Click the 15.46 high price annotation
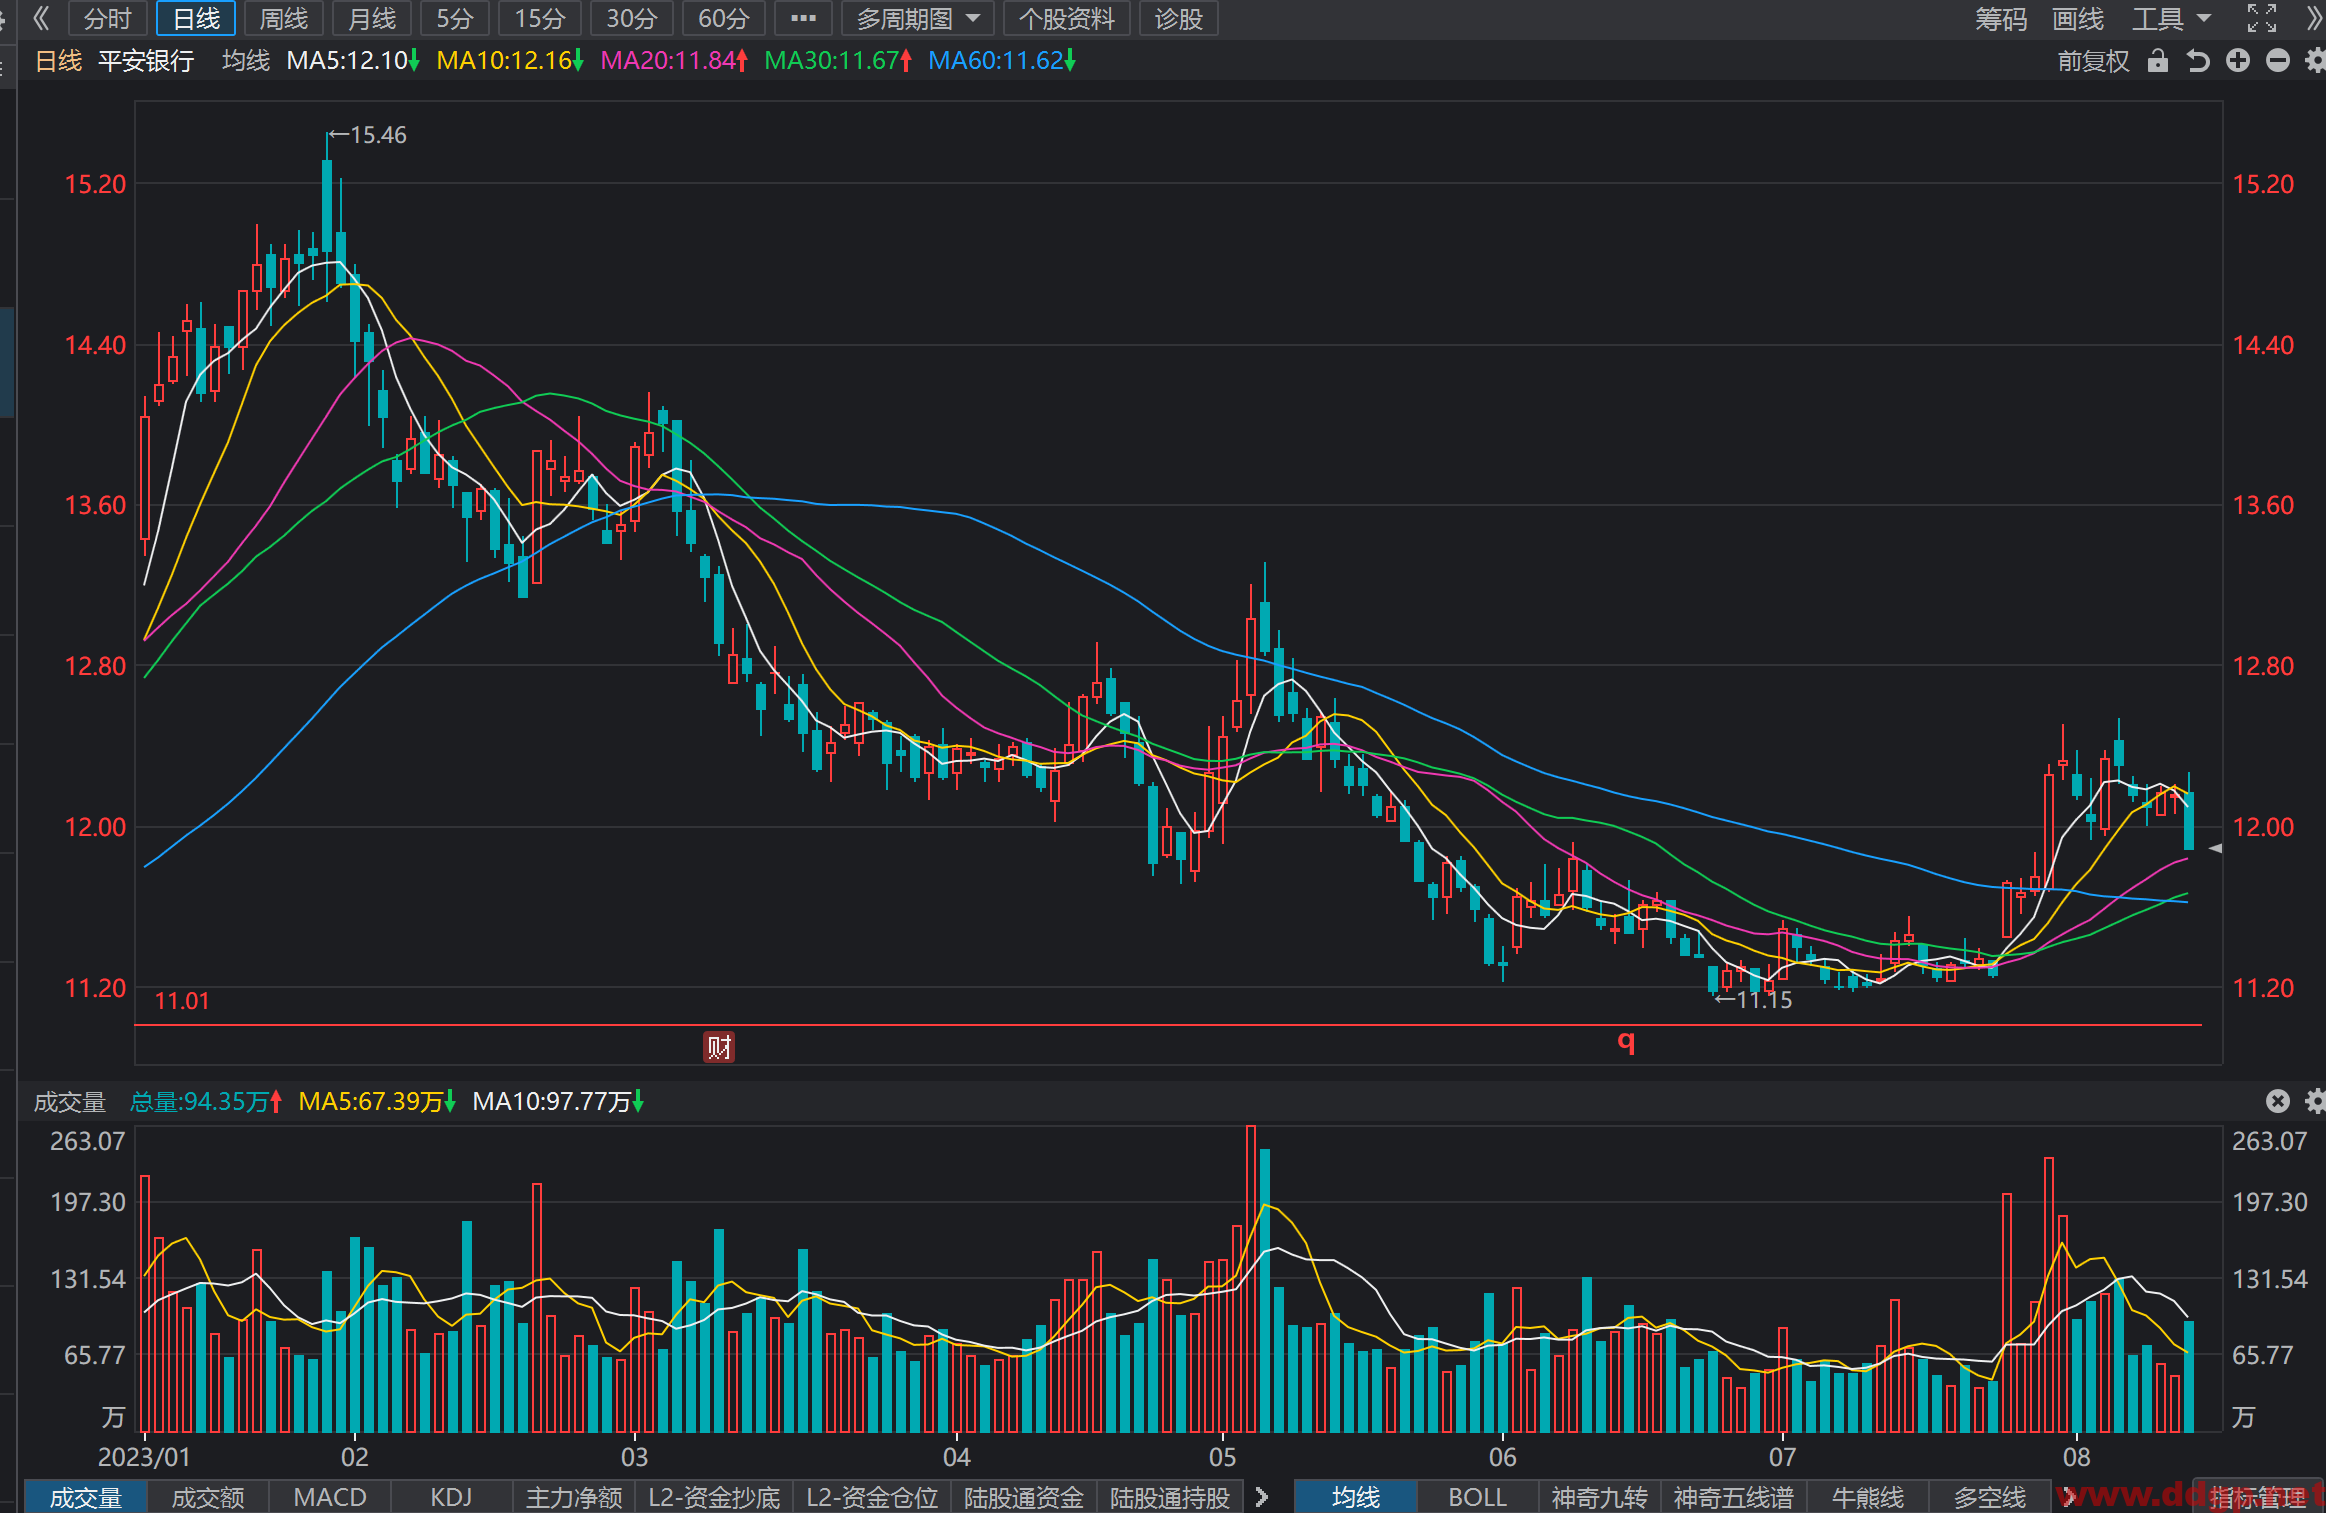This screenshot has height=1513, width=2326. point(369,135)
